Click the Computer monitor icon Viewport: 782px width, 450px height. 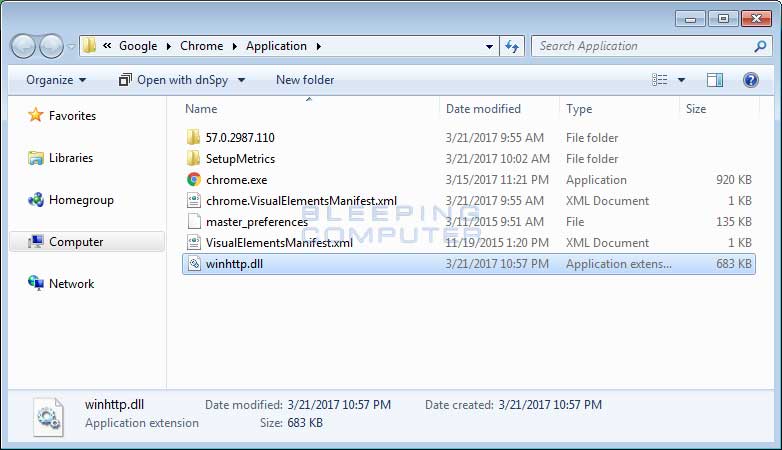coord(35,242)
